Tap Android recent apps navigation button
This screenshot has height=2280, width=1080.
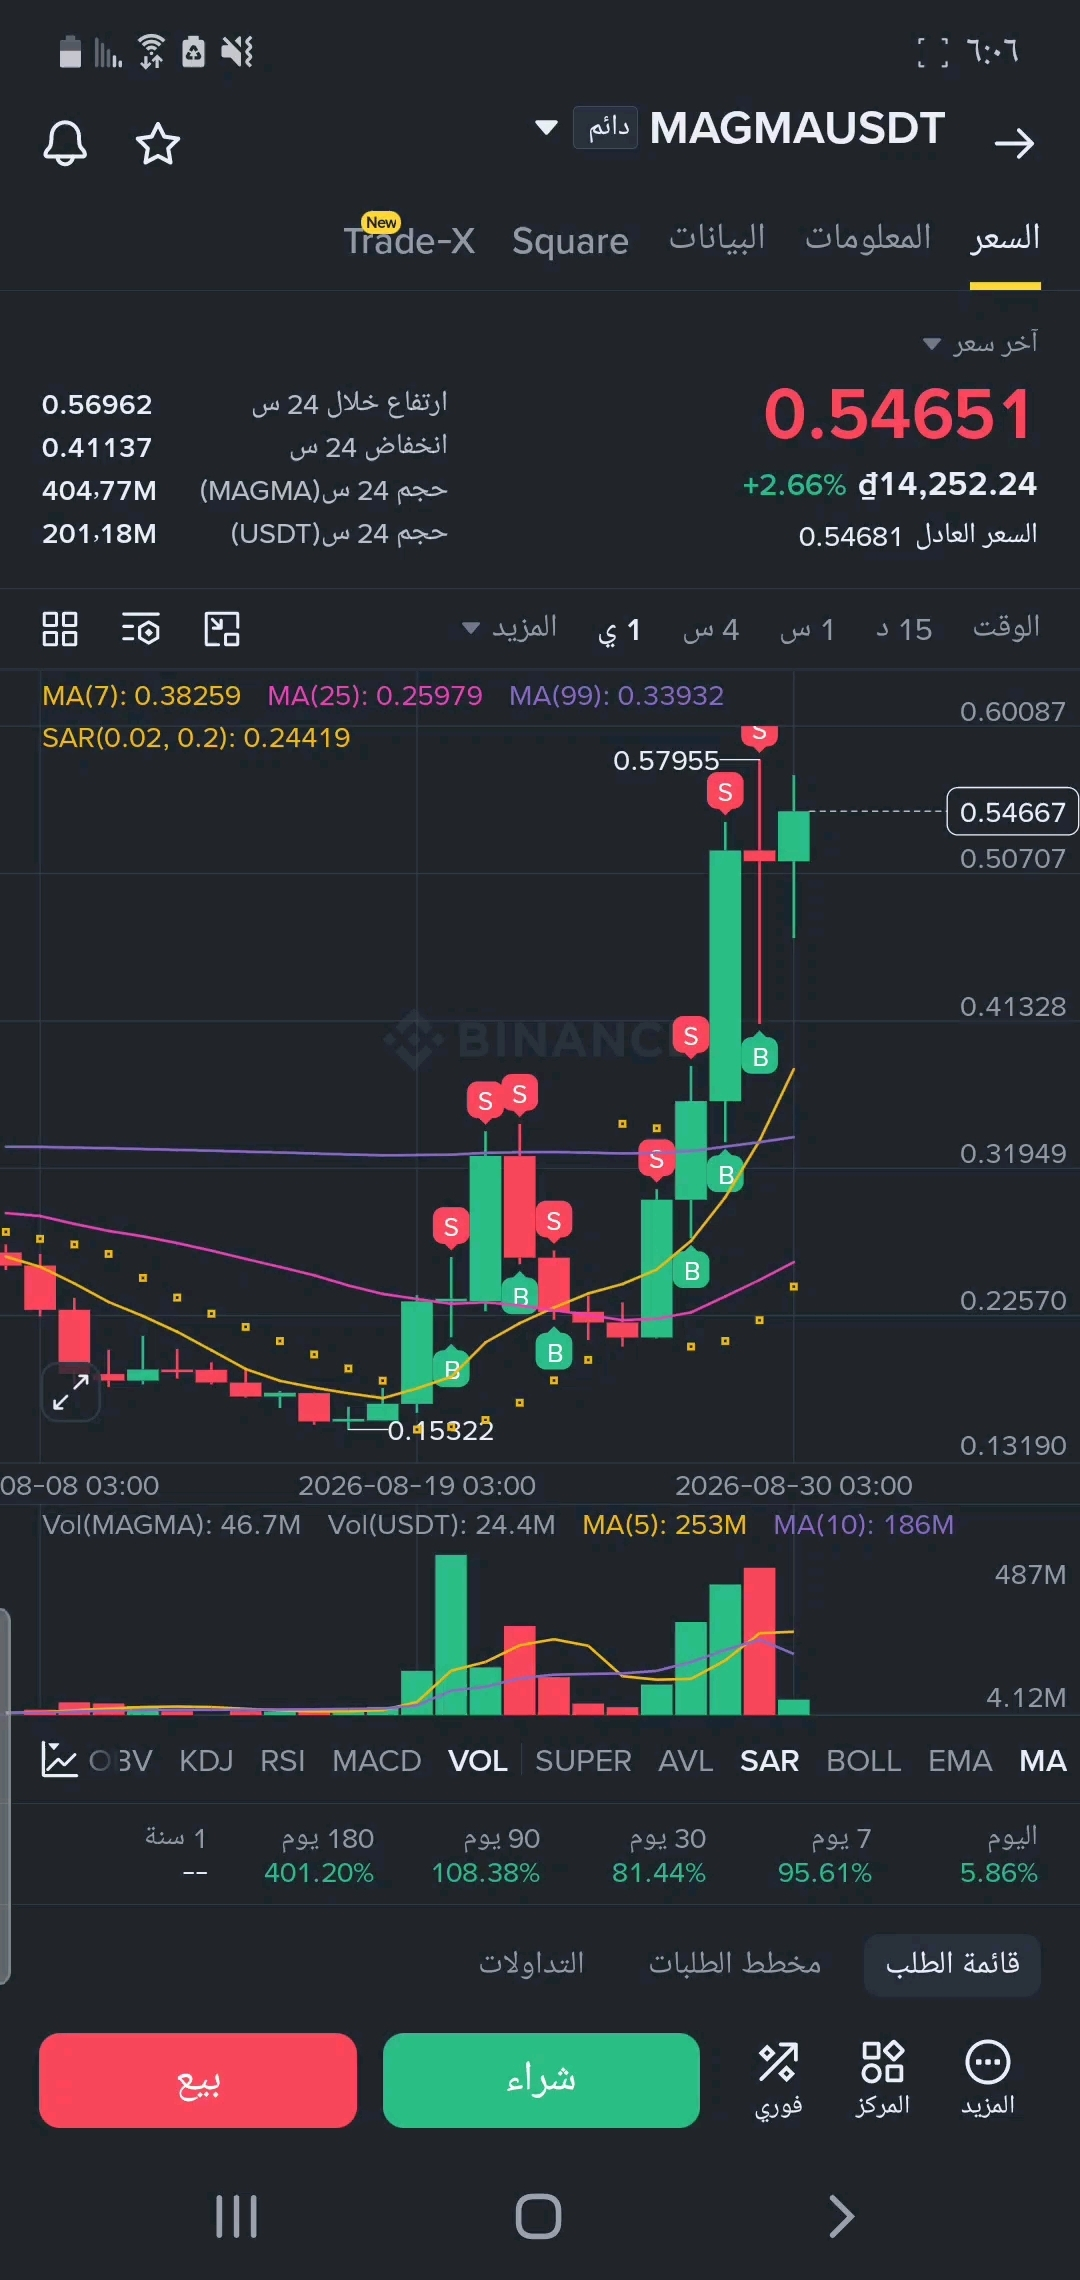[237, 2217]
